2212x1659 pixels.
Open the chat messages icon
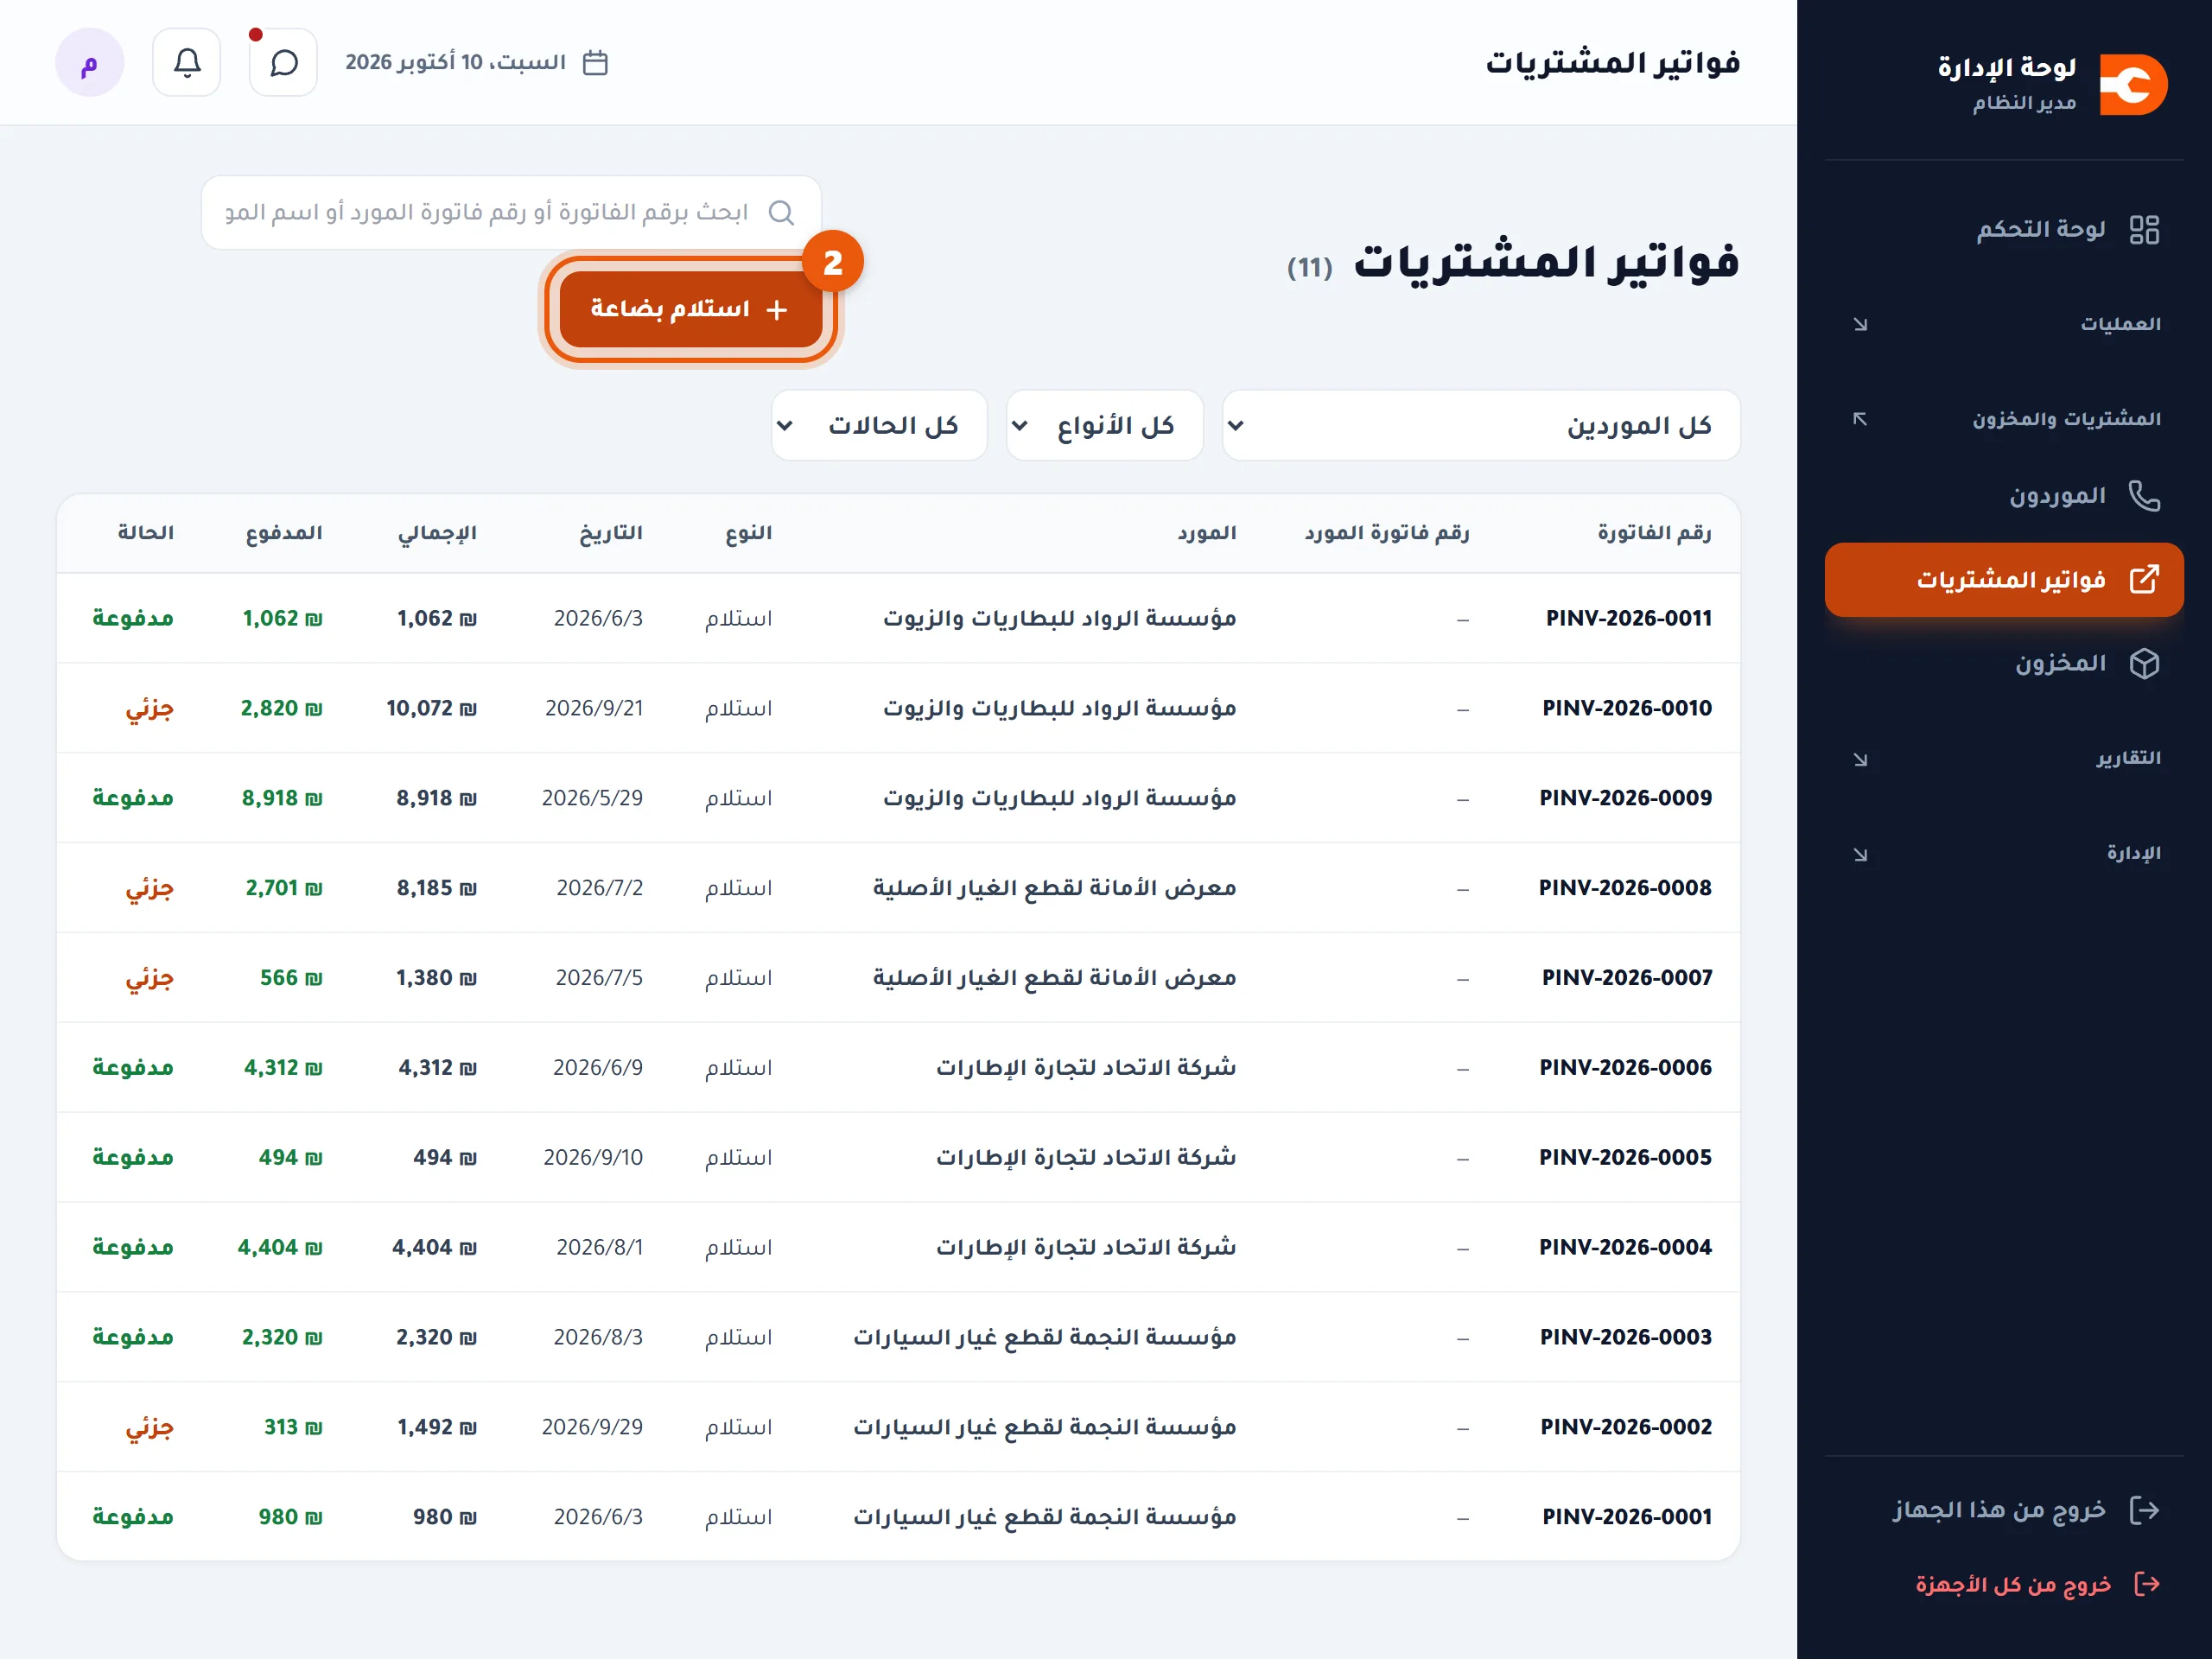[x=284, y=62]
